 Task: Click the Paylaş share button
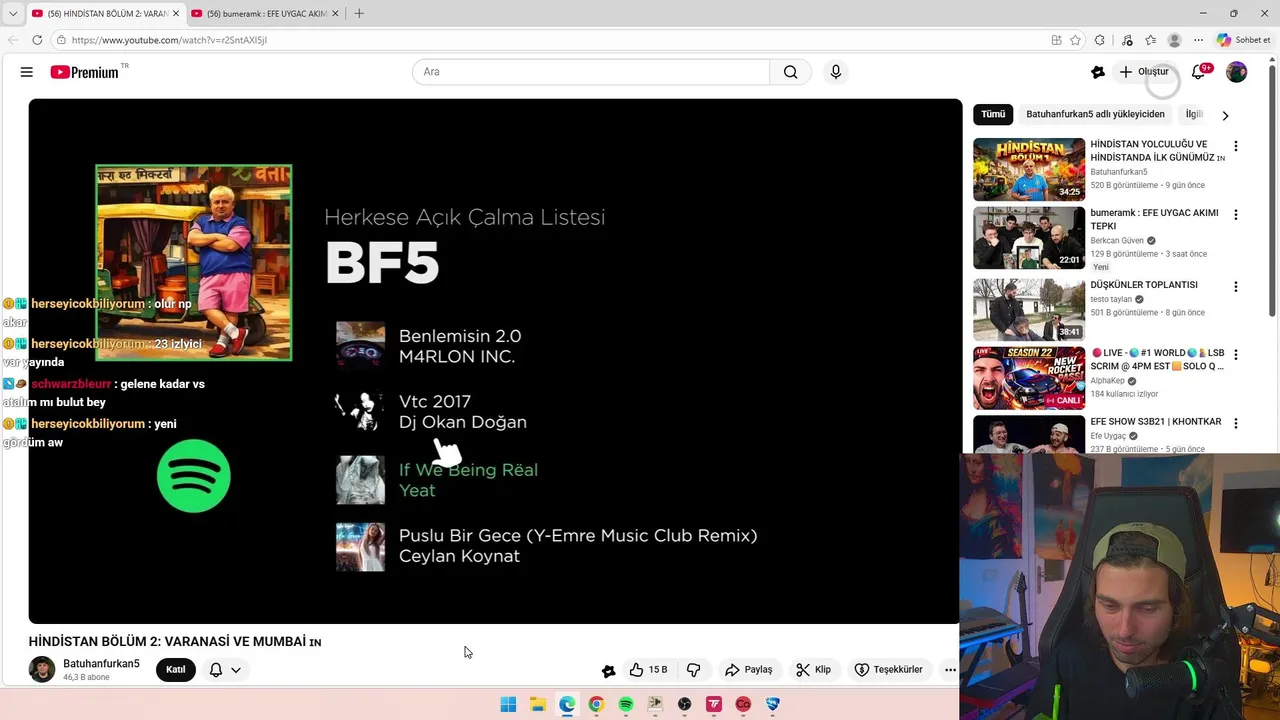tap(748, 670)
